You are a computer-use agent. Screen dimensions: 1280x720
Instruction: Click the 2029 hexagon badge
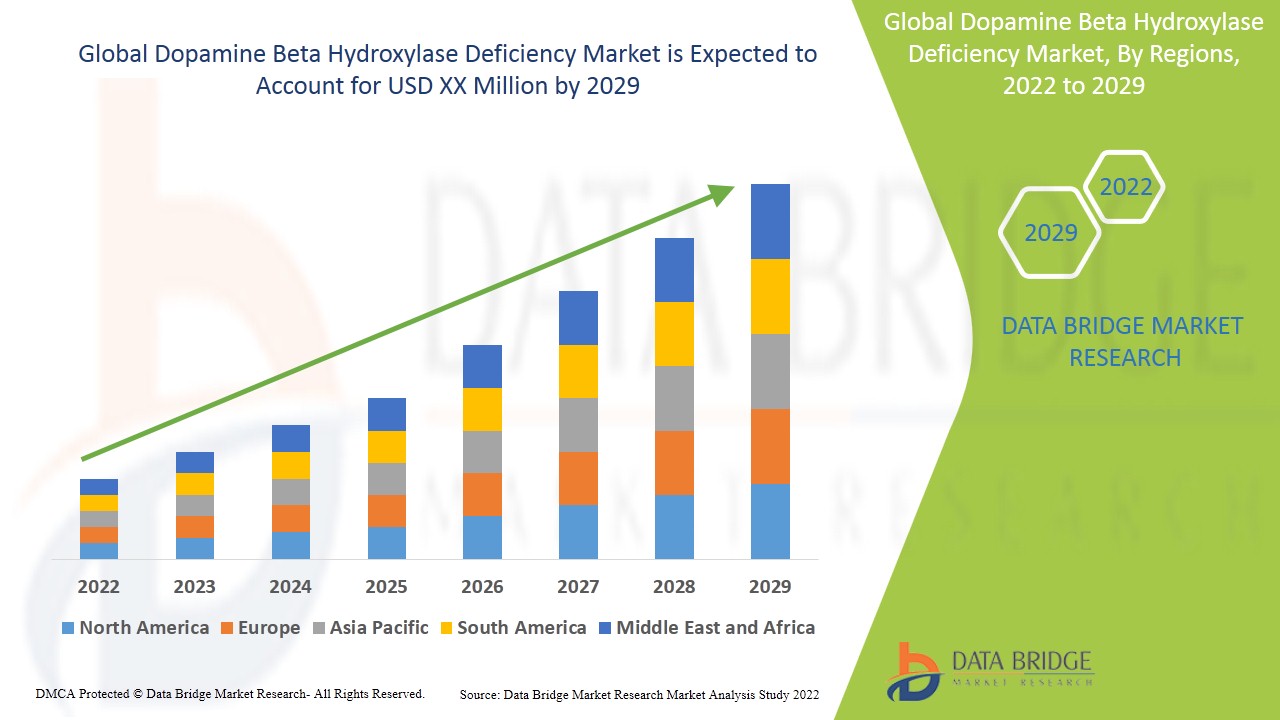point(1050,233)
